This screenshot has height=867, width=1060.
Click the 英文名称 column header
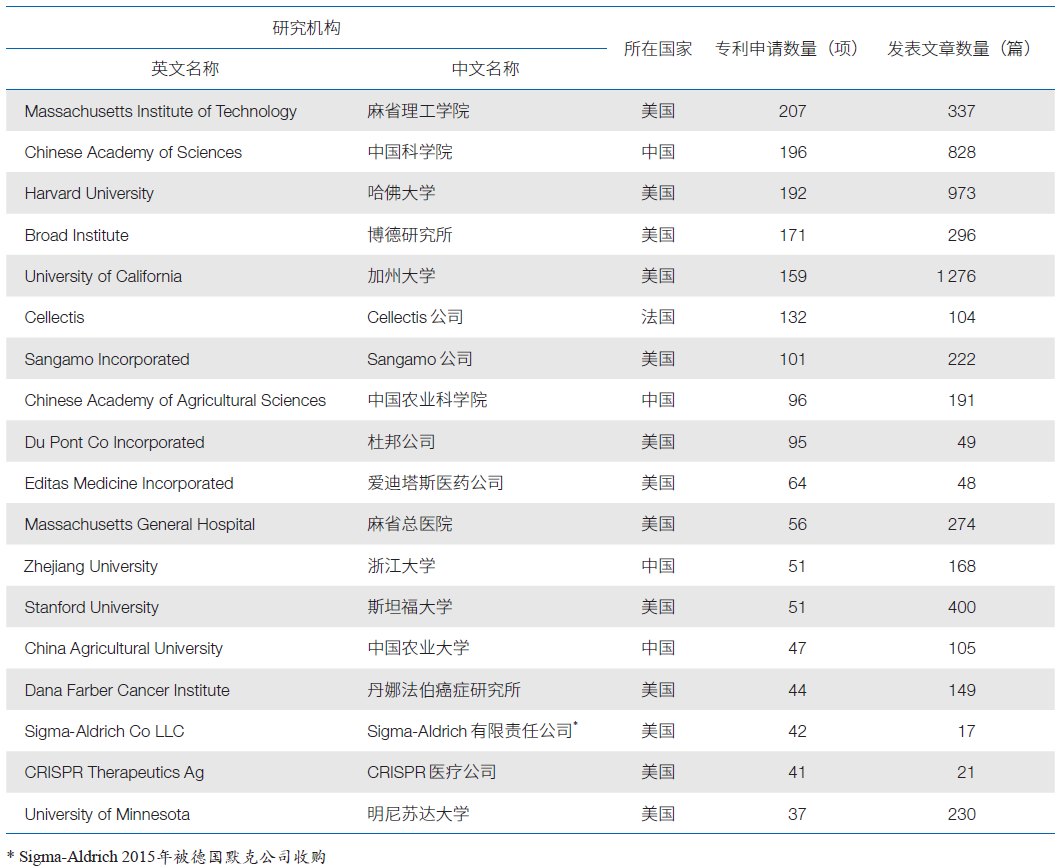(x=185, y=69)
